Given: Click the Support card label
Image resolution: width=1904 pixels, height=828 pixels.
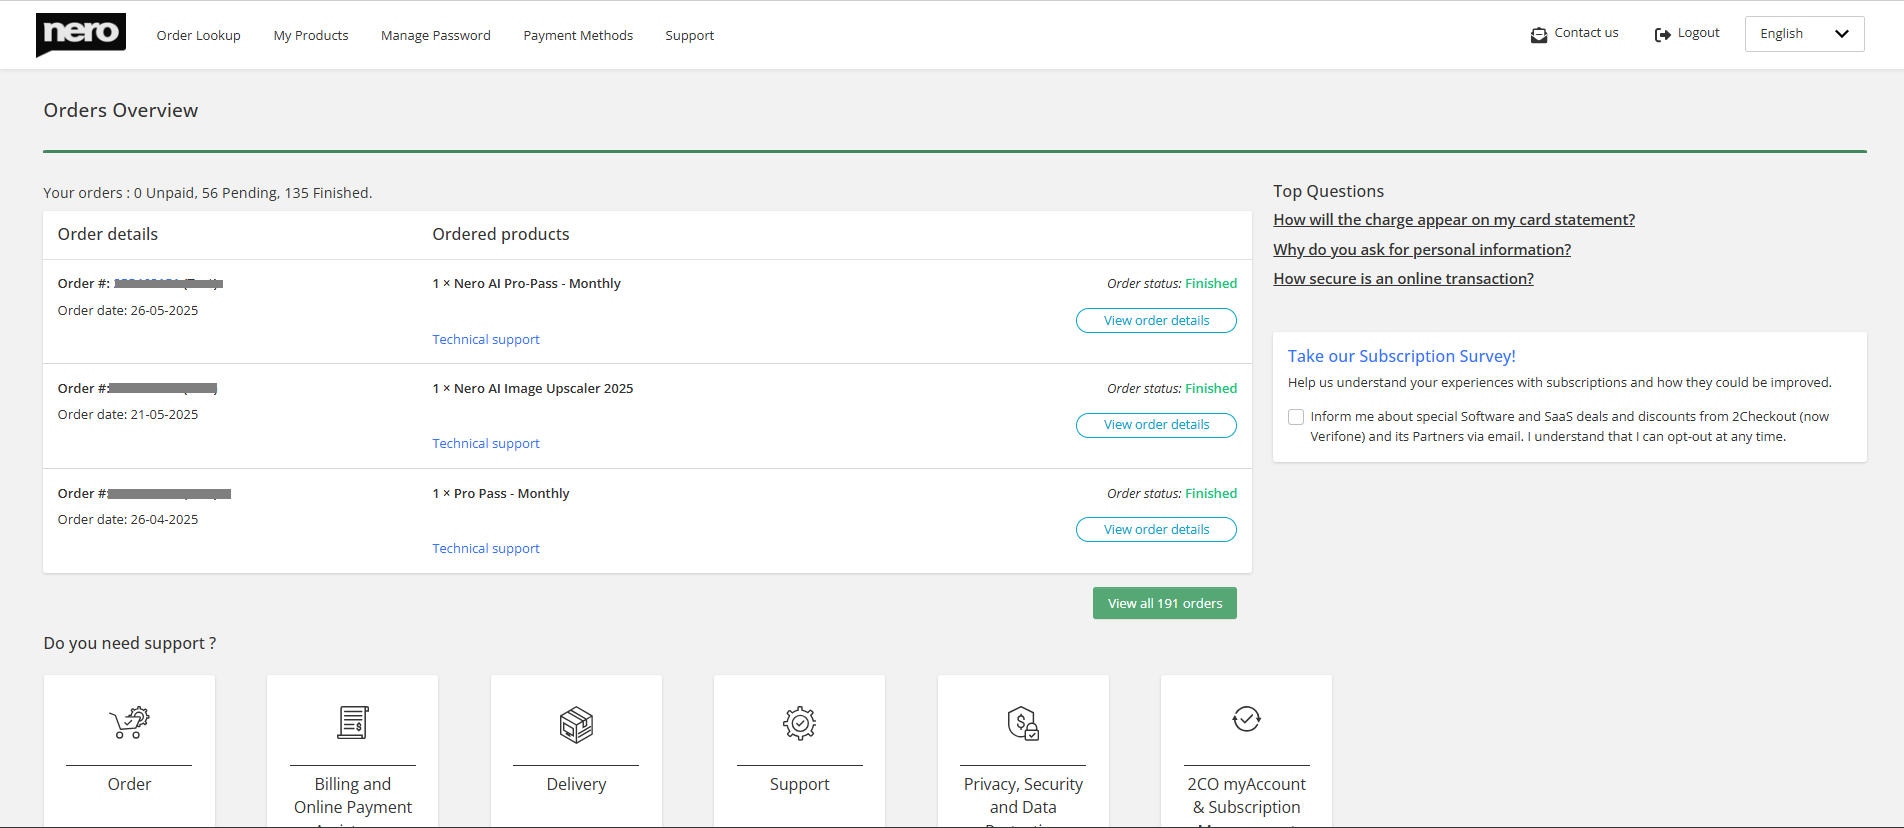Looking at the screenshot, I should 800,784.
